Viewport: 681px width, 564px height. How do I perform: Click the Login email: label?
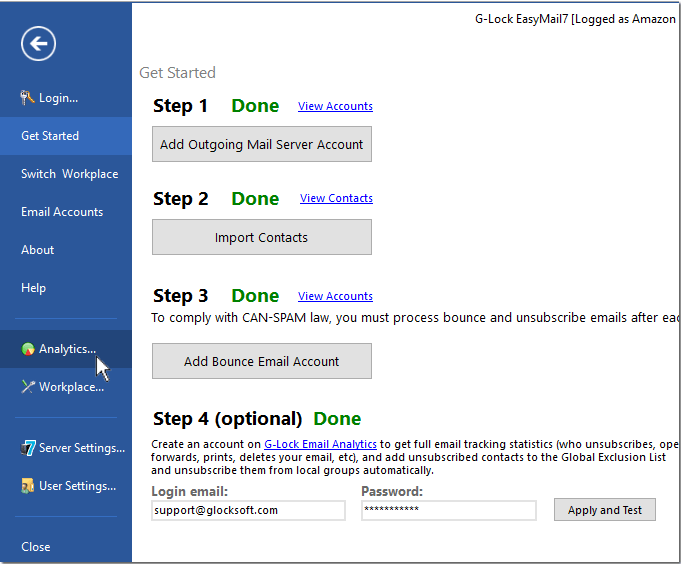(x=189, y=491)
